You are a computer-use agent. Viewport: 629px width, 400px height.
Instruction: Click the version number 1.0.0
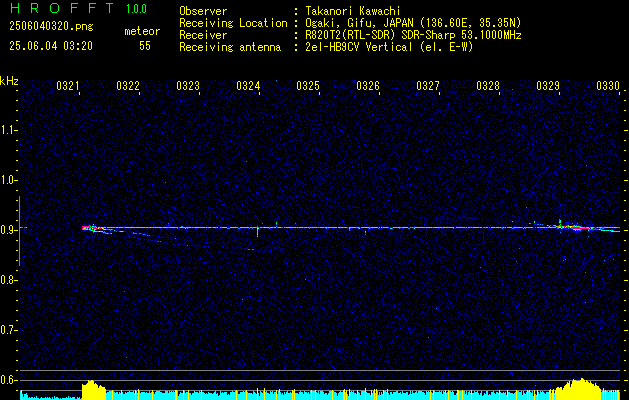pos(136,8)
